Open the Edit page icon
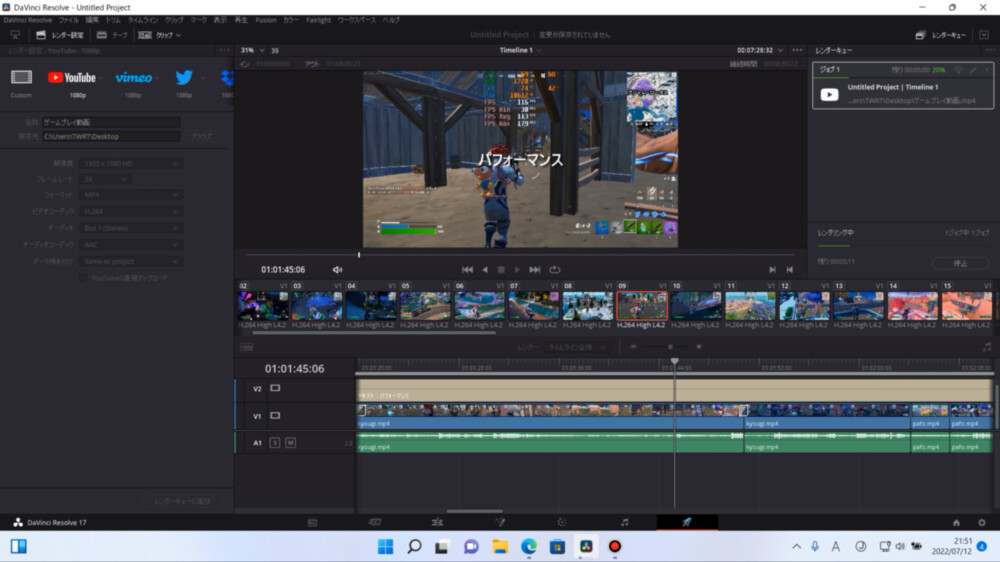The width and height of the screenshot is (1000, 562). pyautogui.click(x=437, y=522)
